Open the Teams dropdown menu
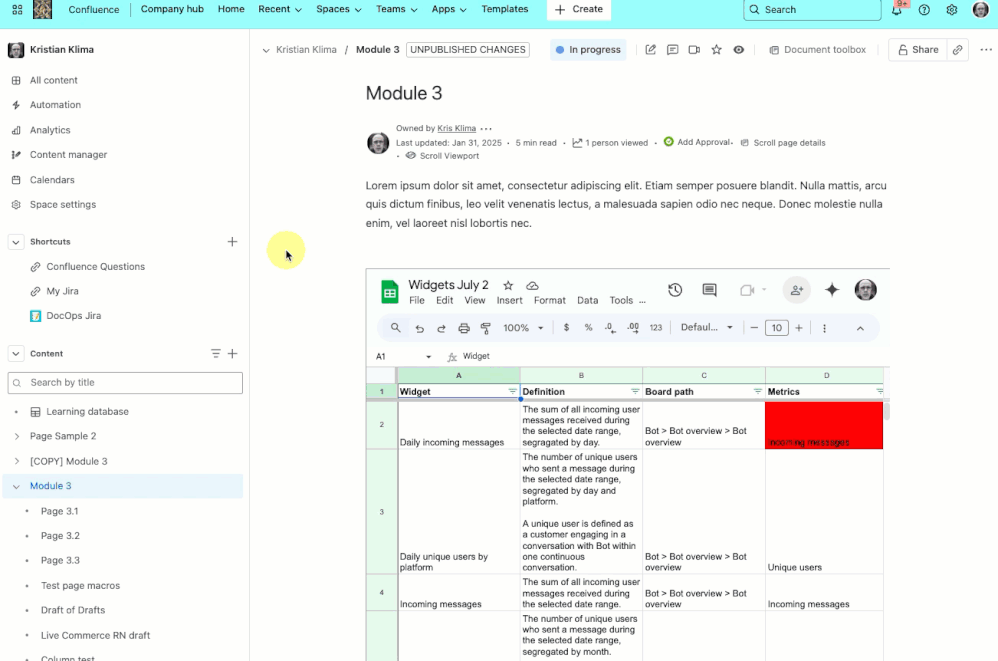Viewport: 998px width, 661px height. click(x=396, y=10)
